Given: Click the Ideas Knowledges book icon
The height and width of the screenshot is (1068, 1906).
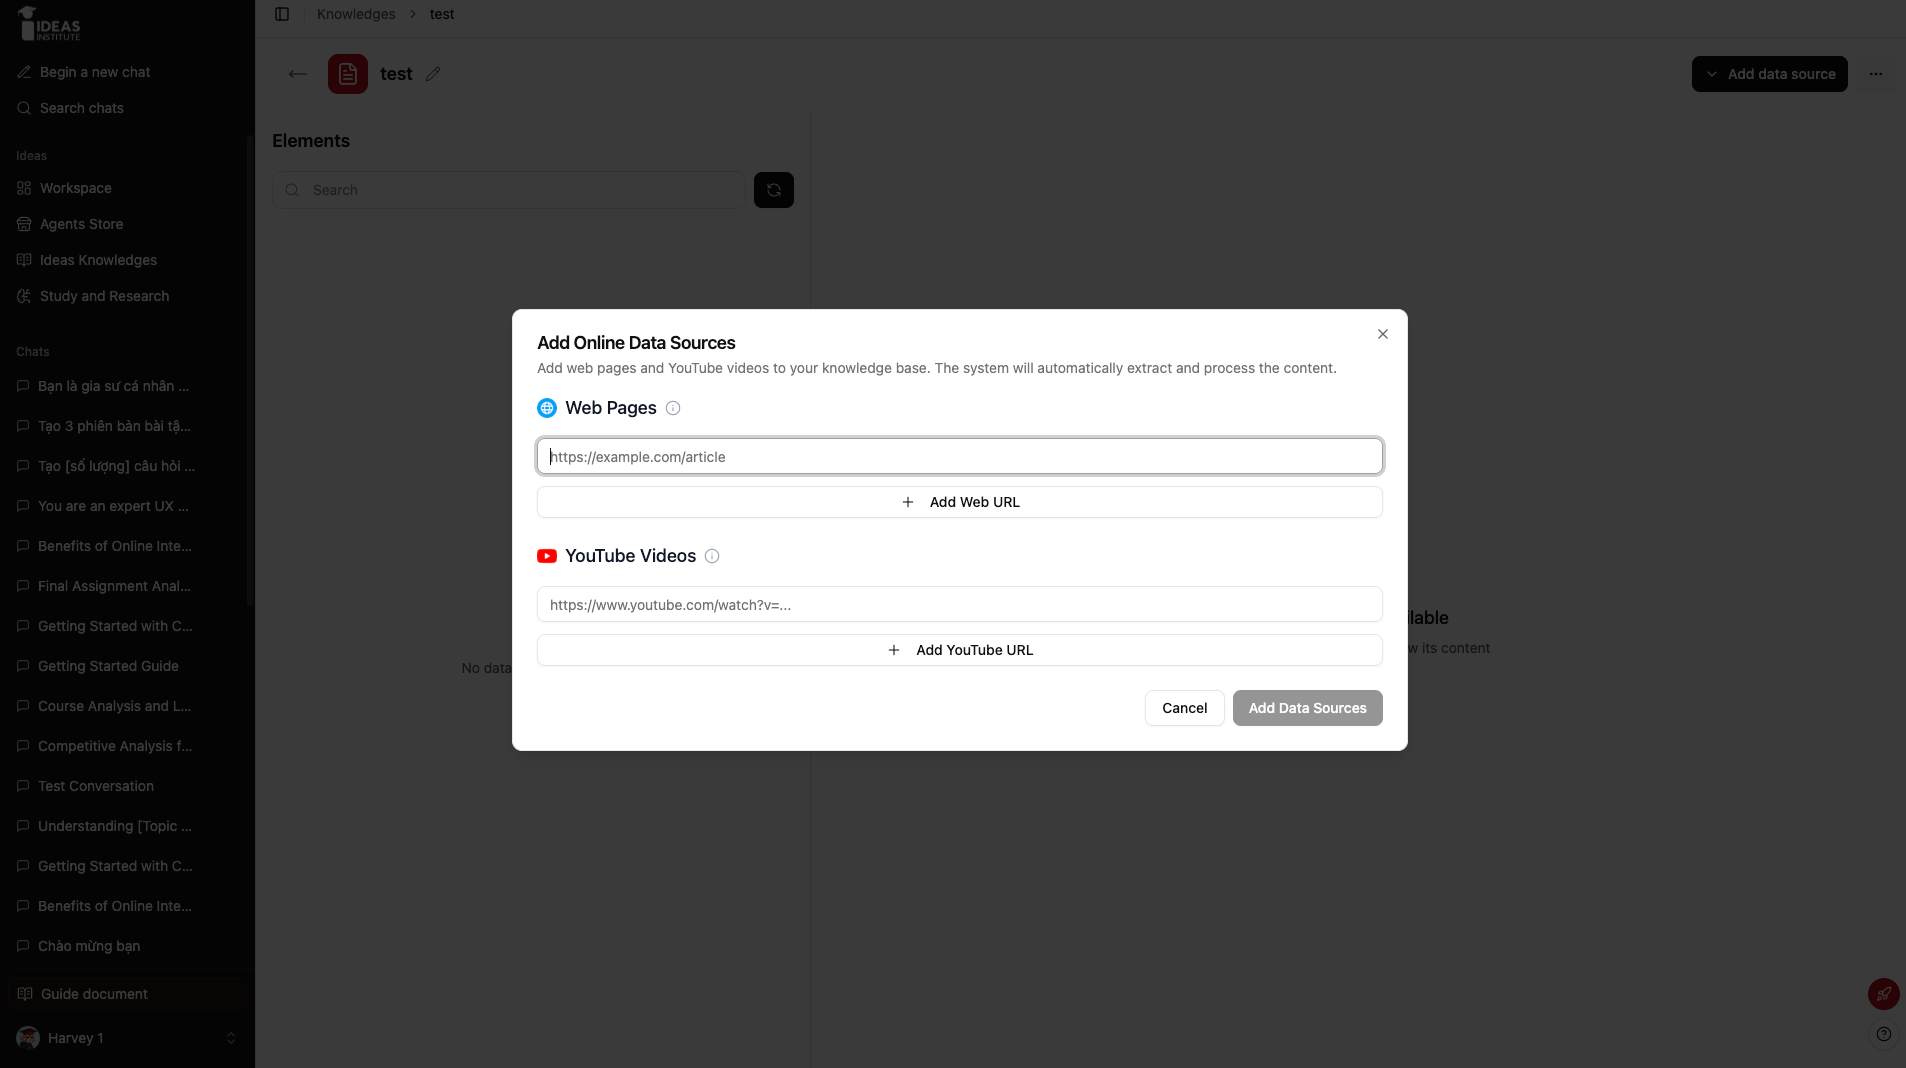Looking at the screenshot, I should coord(24,260).
